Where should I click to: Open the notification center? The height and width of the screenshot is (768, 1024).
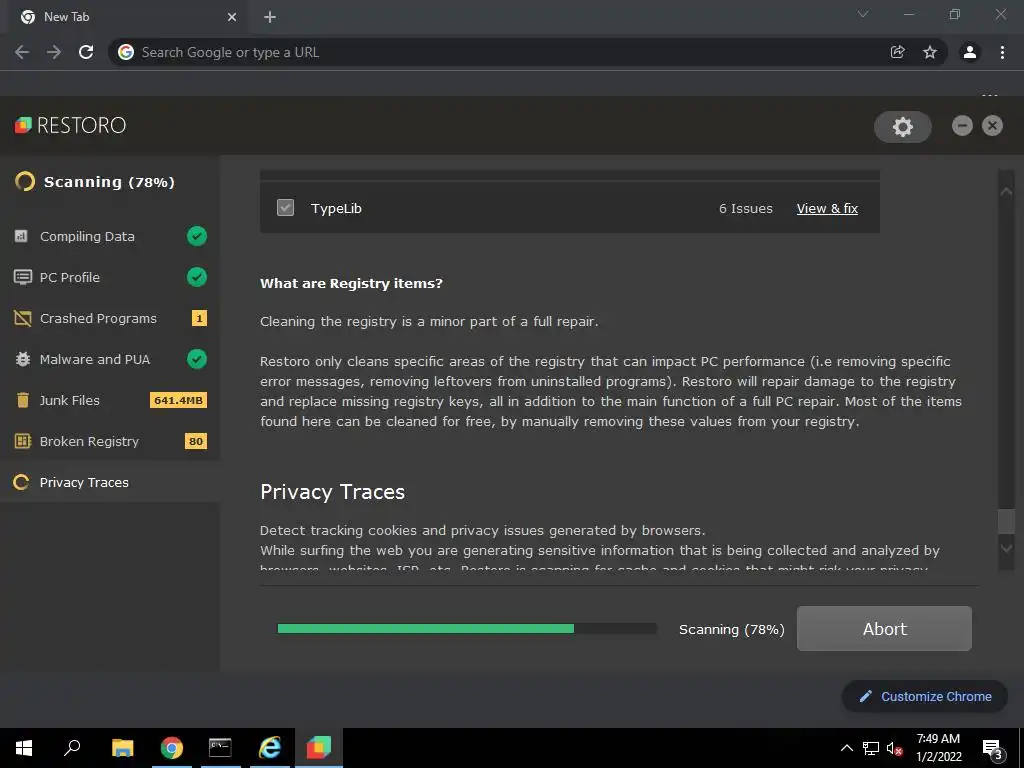(992, 748)
